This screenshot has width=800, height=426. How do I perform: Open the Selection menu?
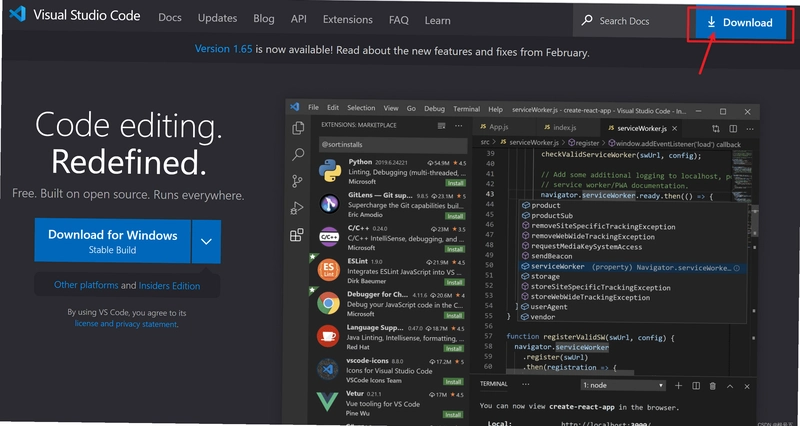361,108
